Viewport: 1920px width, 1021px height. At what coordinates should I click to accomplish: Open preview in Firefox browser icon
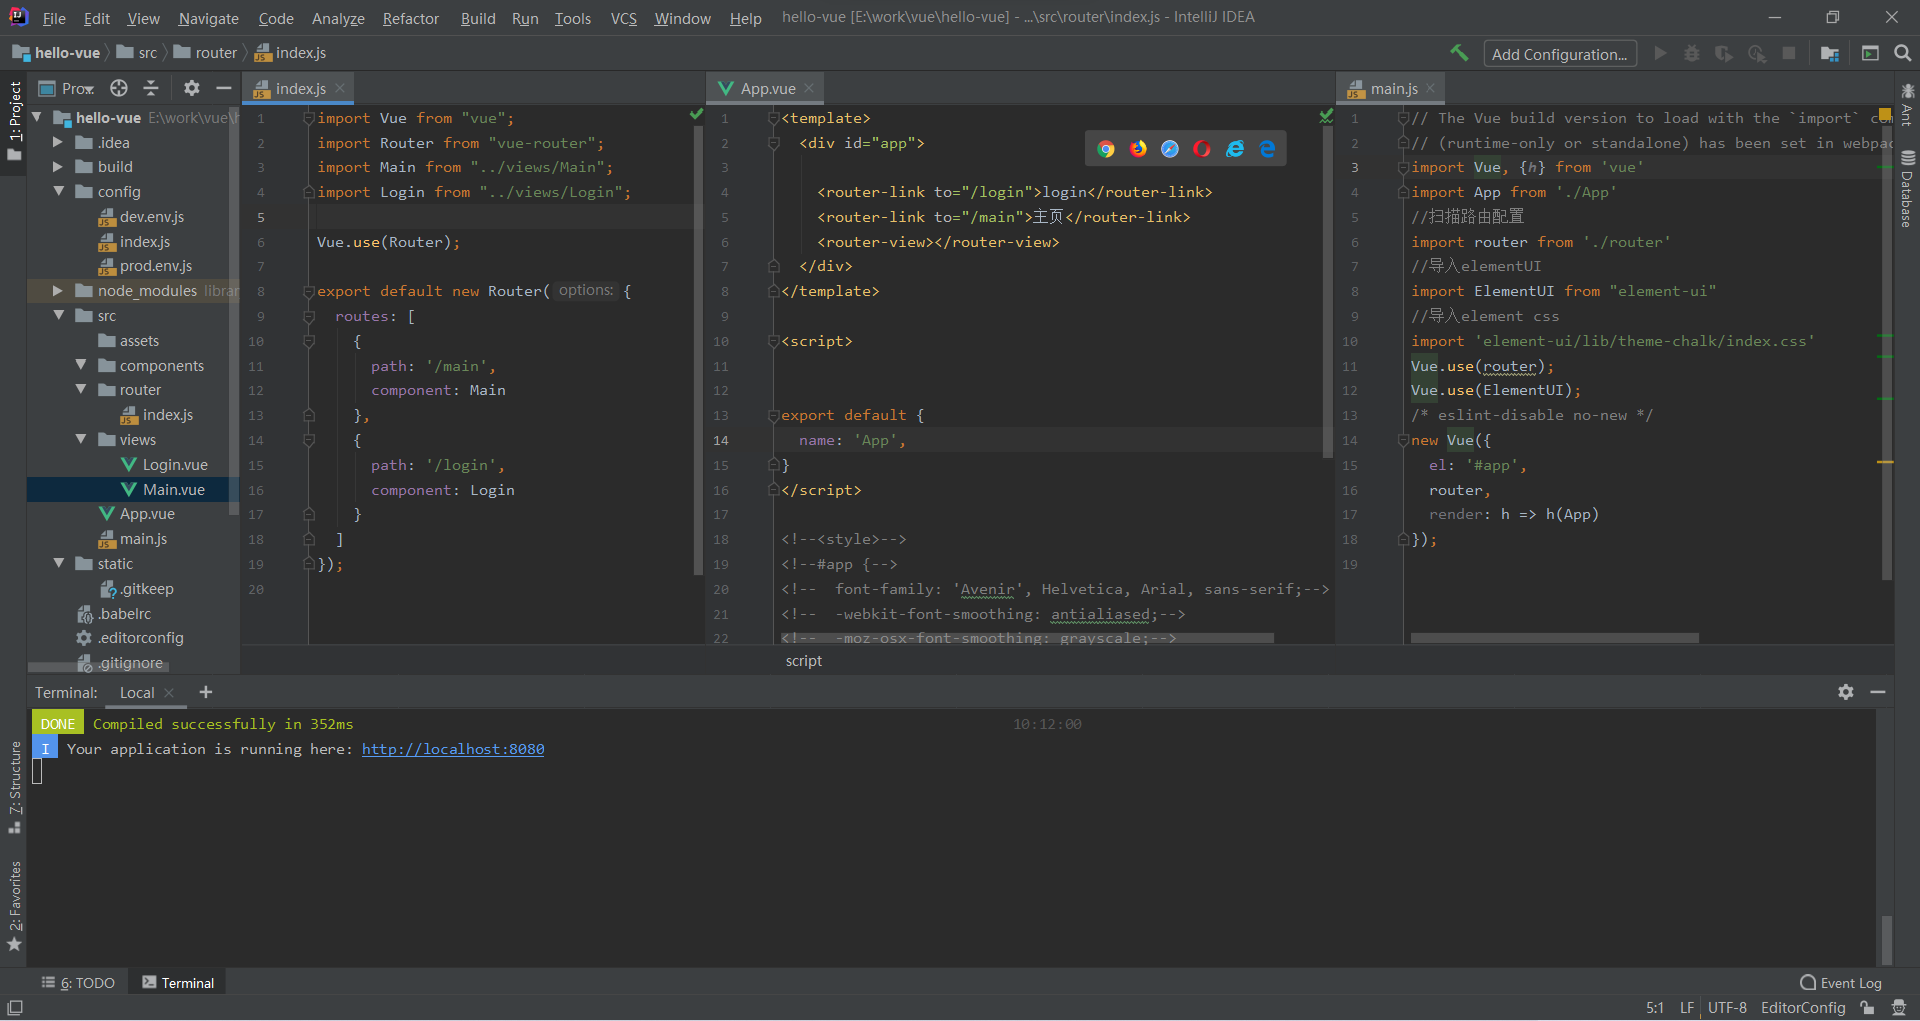click(1138, 149)
